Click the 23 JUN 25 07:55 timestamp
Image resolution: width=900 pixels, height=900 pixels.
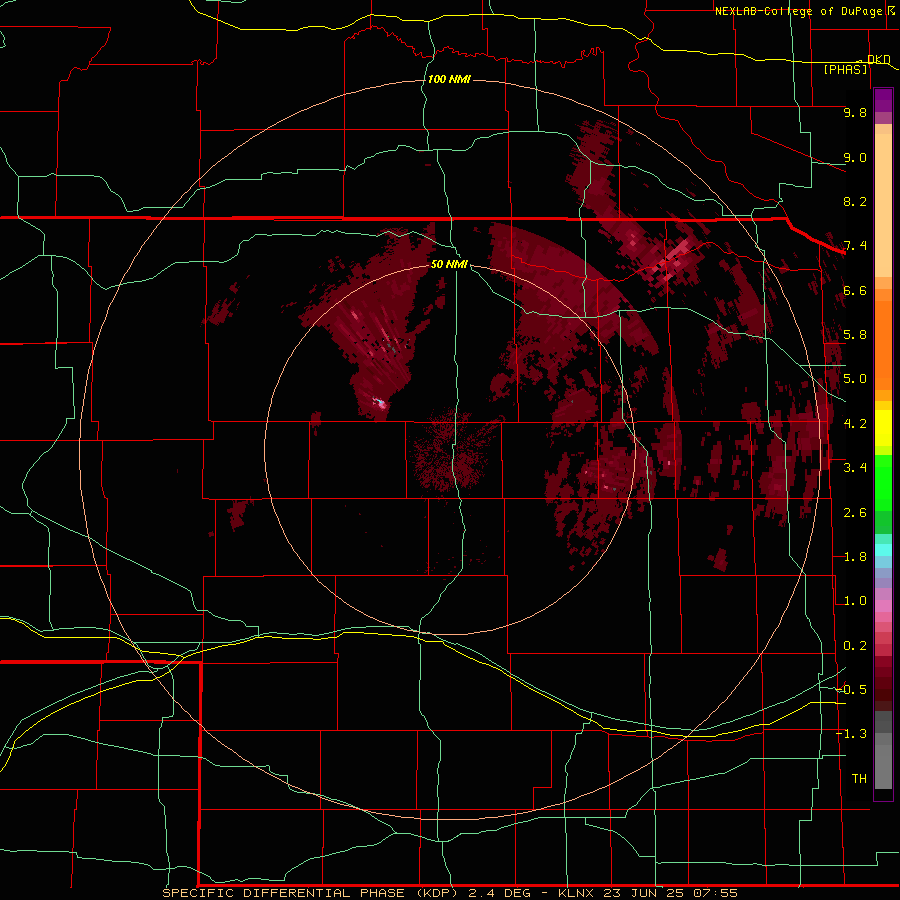pyautogui.click(x=670, y=893)
